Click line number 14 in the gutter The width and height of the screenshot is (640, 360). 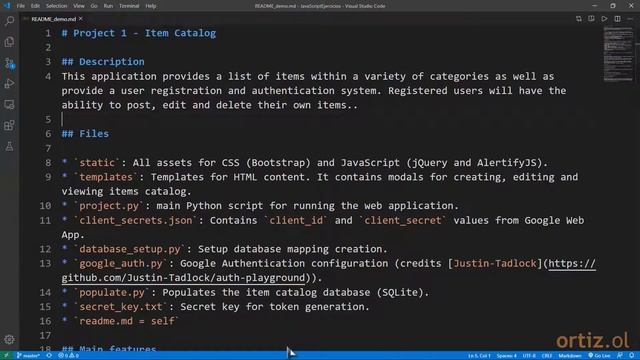click(x=45, y=293)
